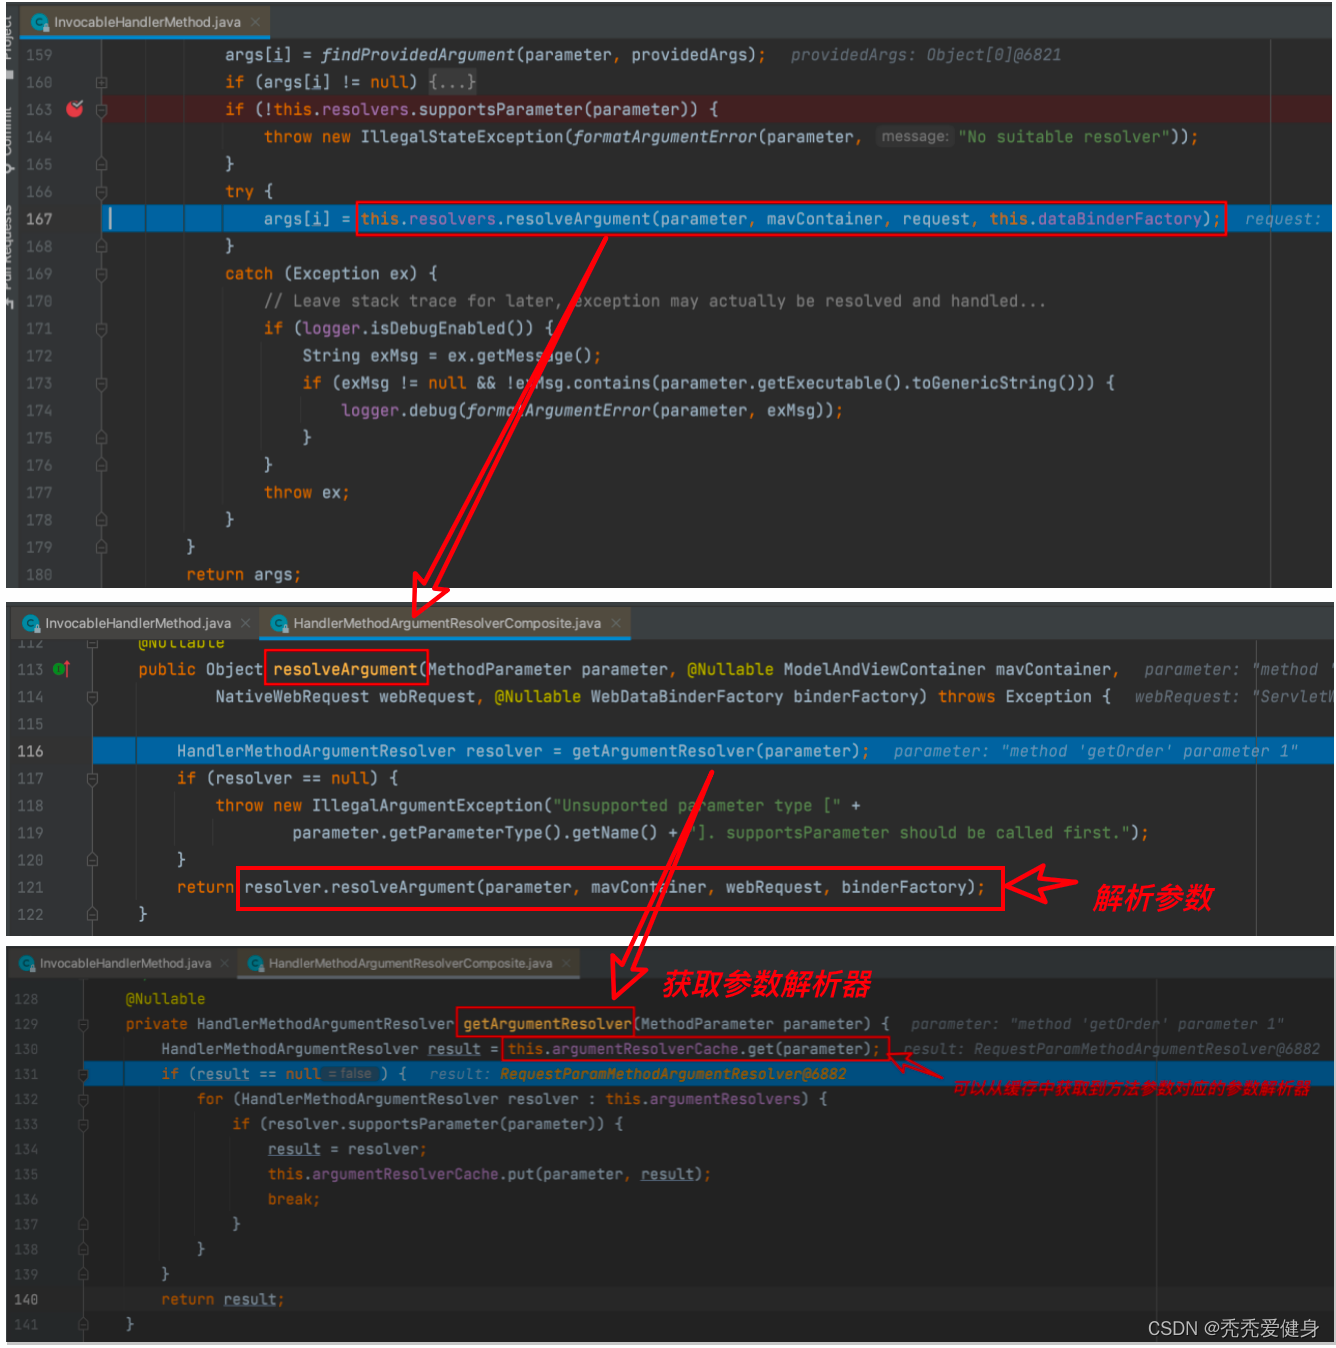Screen dimensions: 1336x1348
Task: Click the fold end marker at line 168
Action: (101, 246)
